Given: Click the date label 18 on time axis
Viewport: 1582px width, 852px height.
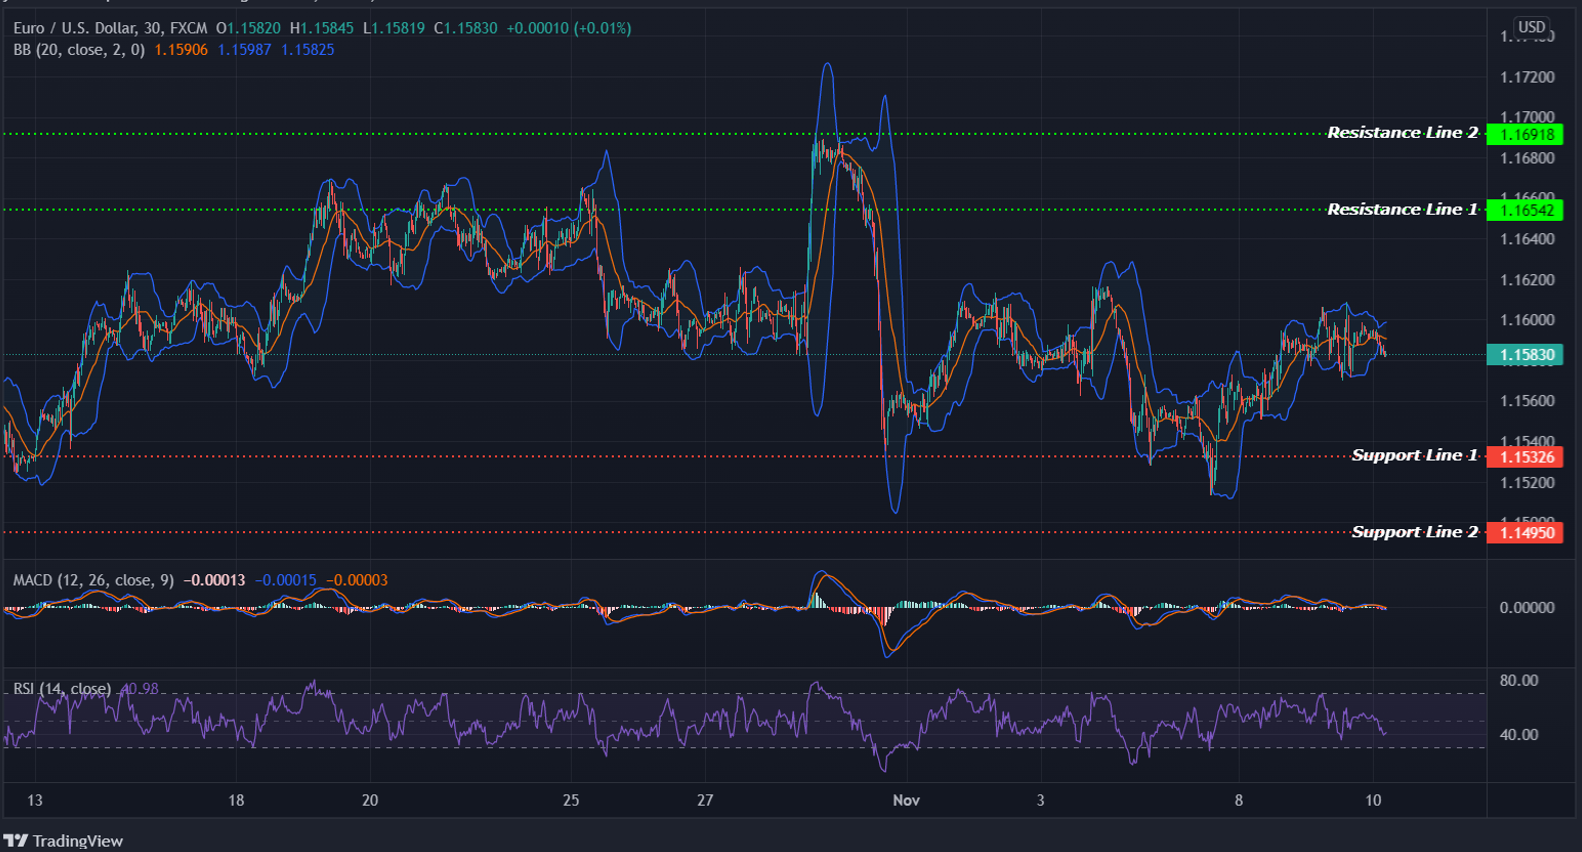Looking at the screenshot, I should coord(236,800).
